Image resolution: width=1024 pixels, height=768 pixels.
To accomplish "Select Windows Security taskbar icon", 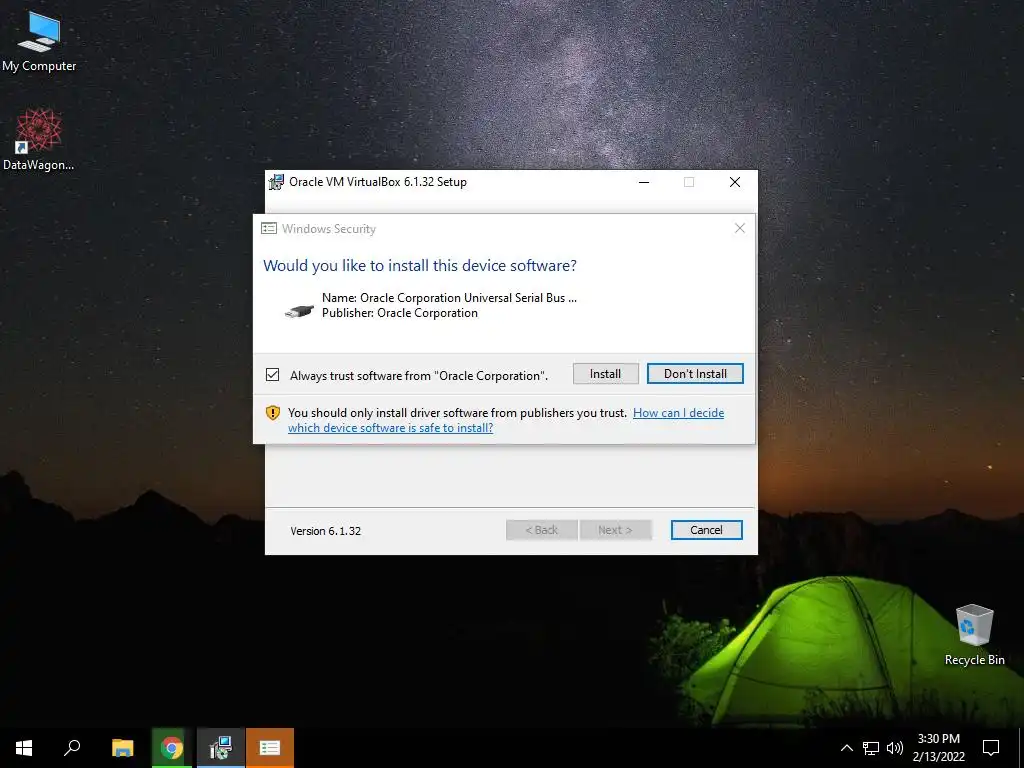I will point(270,748).
